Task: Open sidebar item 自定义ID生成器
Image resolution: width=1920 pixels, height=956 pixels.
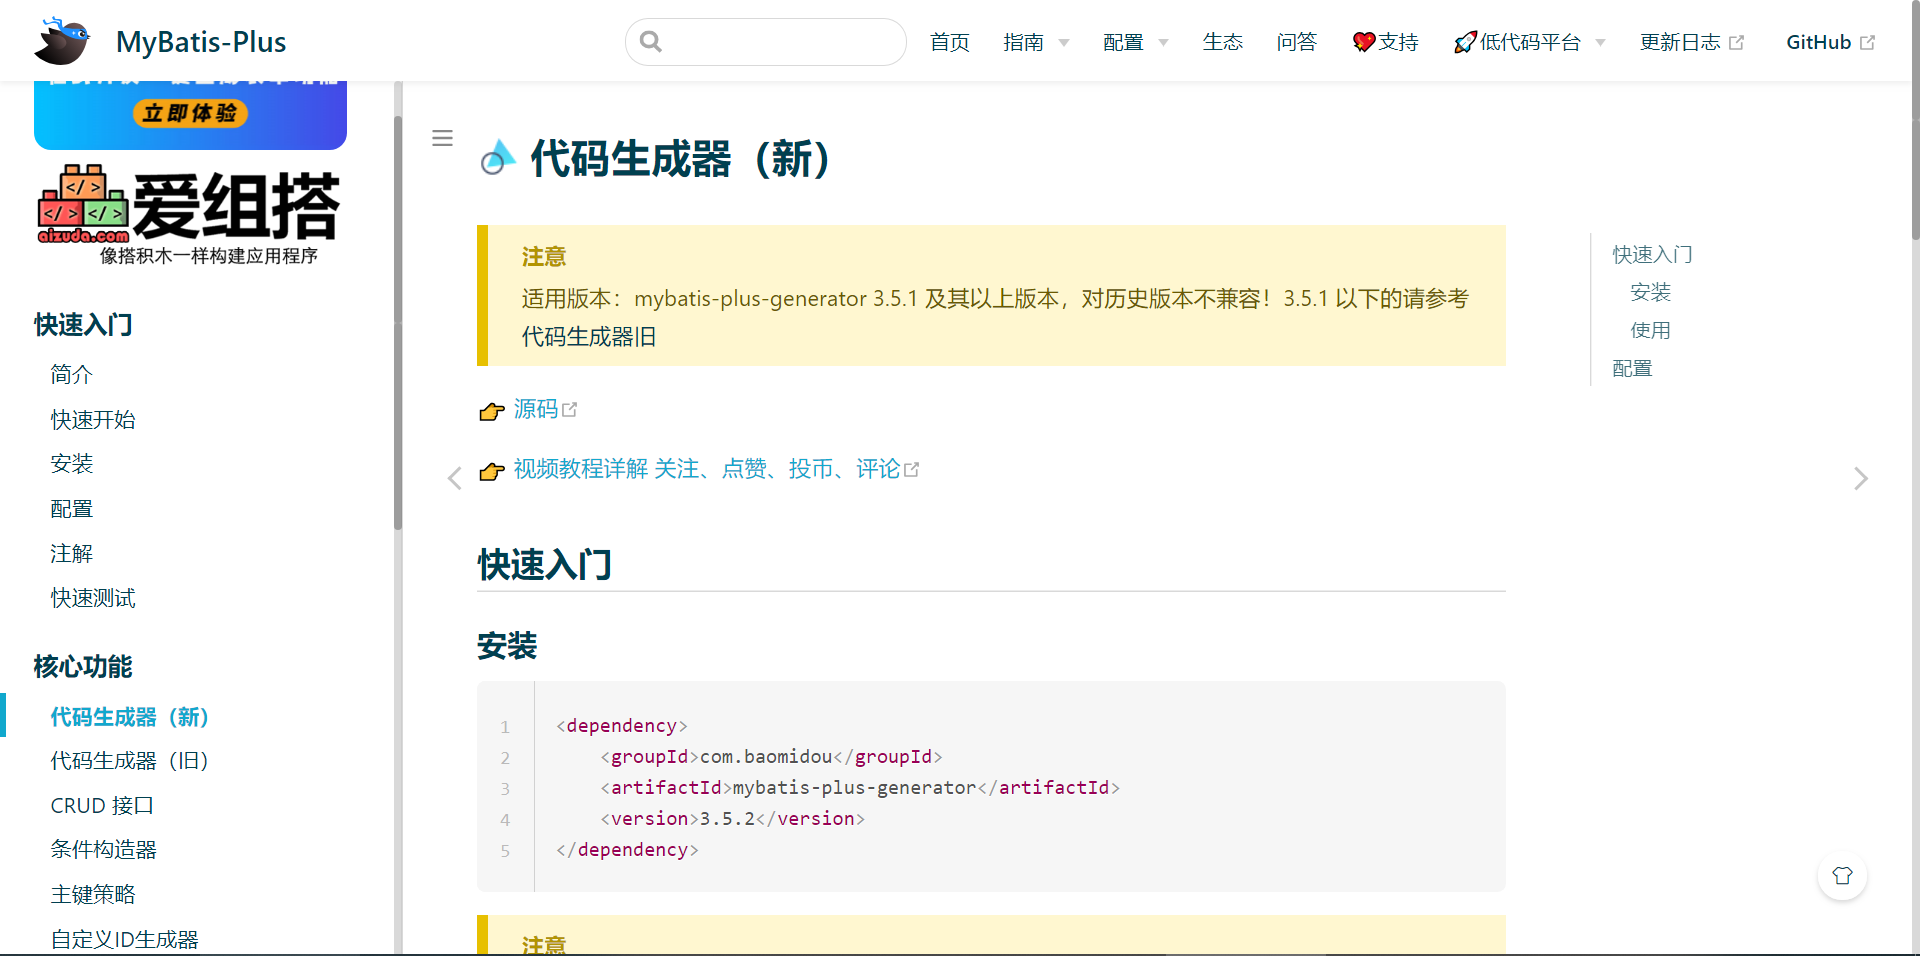Action: pos(125,939)
